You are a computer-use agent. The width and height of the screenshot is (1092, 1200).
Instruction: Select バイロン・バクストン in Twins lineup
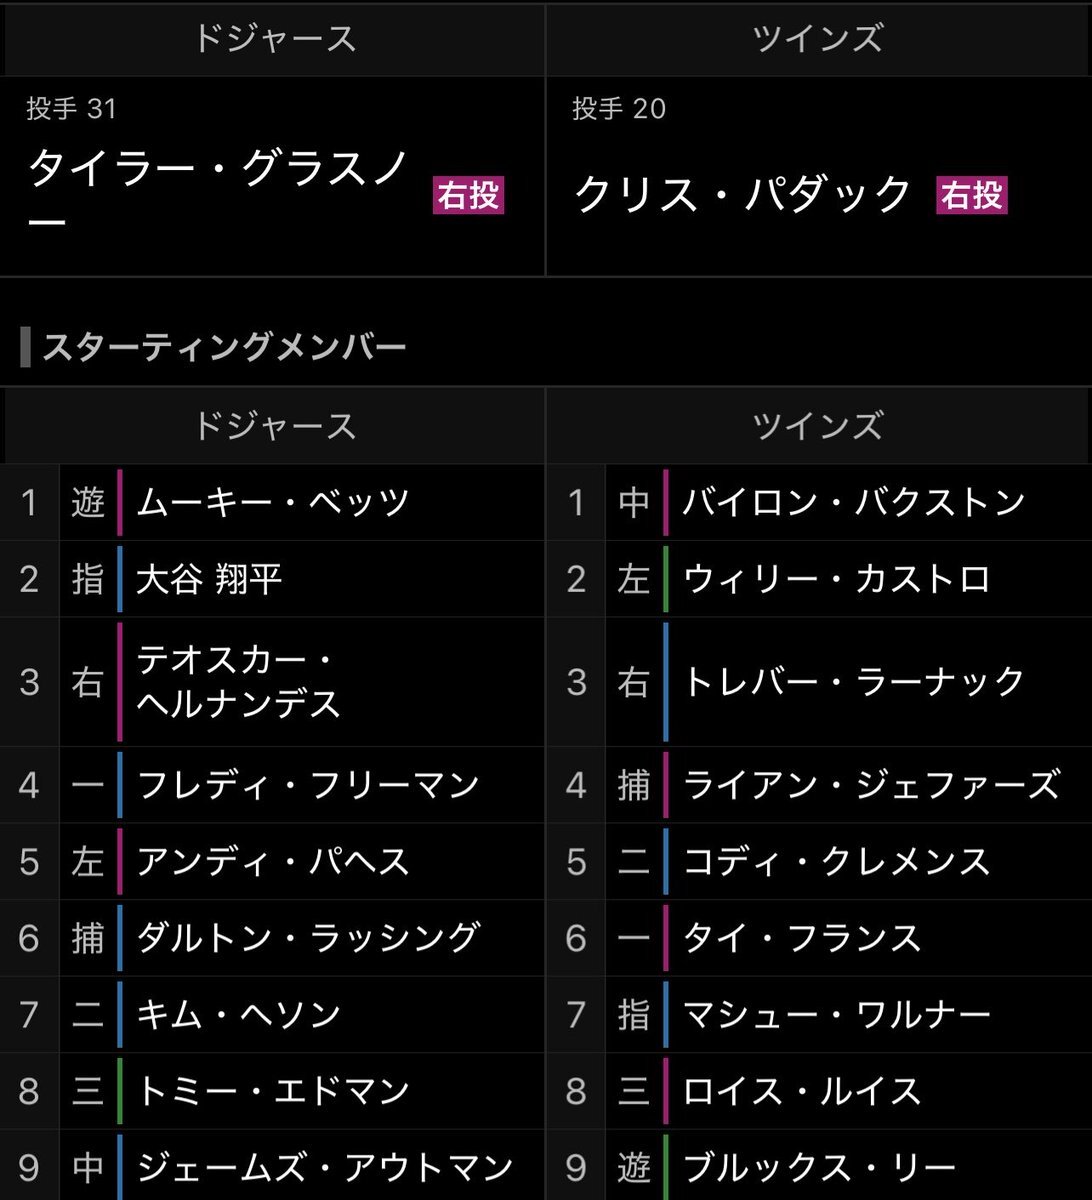[x=819, y=502]
